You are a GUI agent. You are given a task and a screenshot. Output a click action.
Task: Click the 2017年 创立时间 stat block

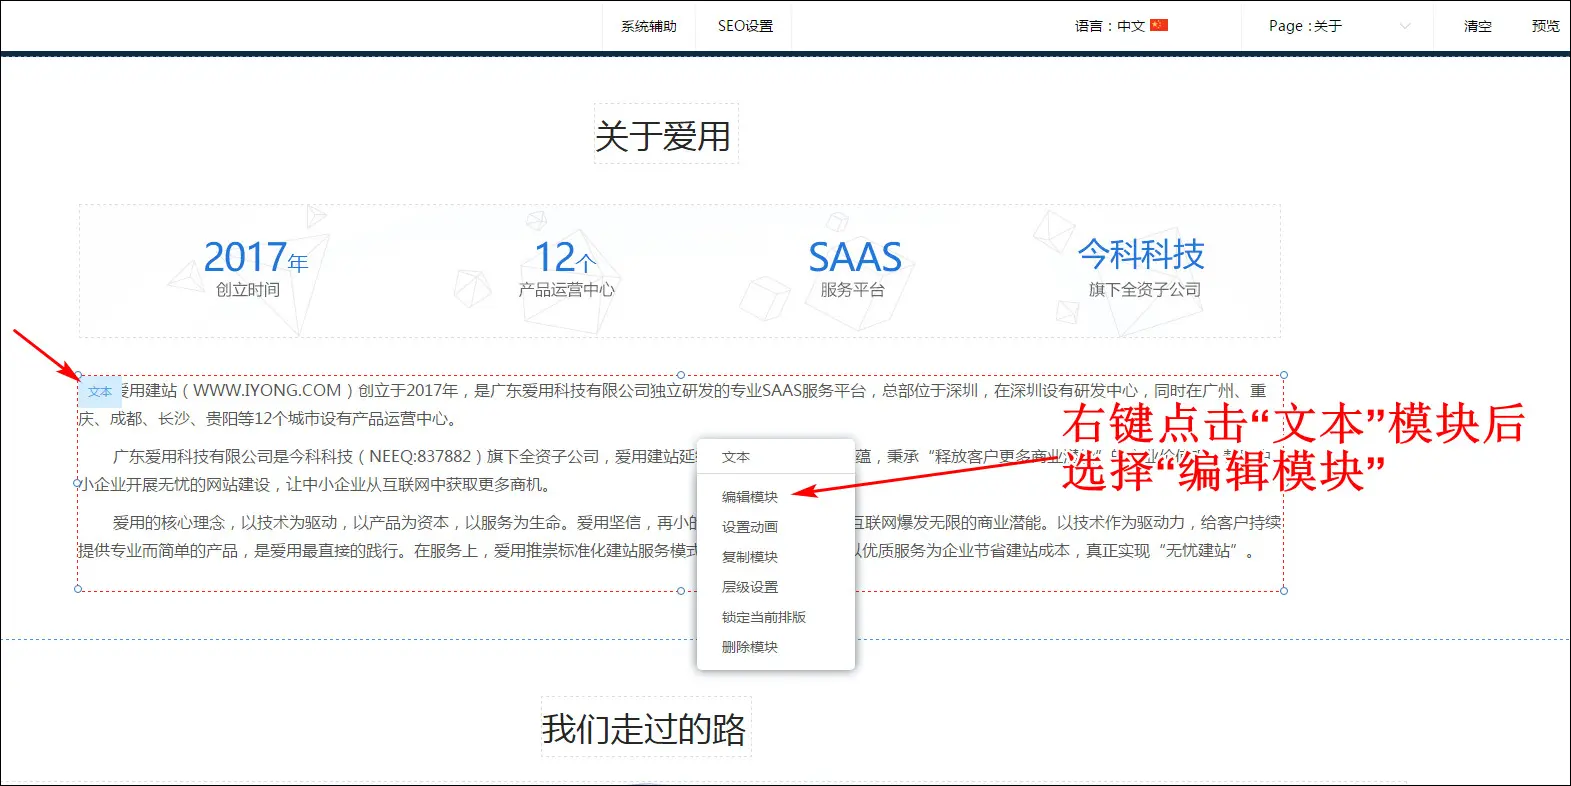[x=254, y=268]
